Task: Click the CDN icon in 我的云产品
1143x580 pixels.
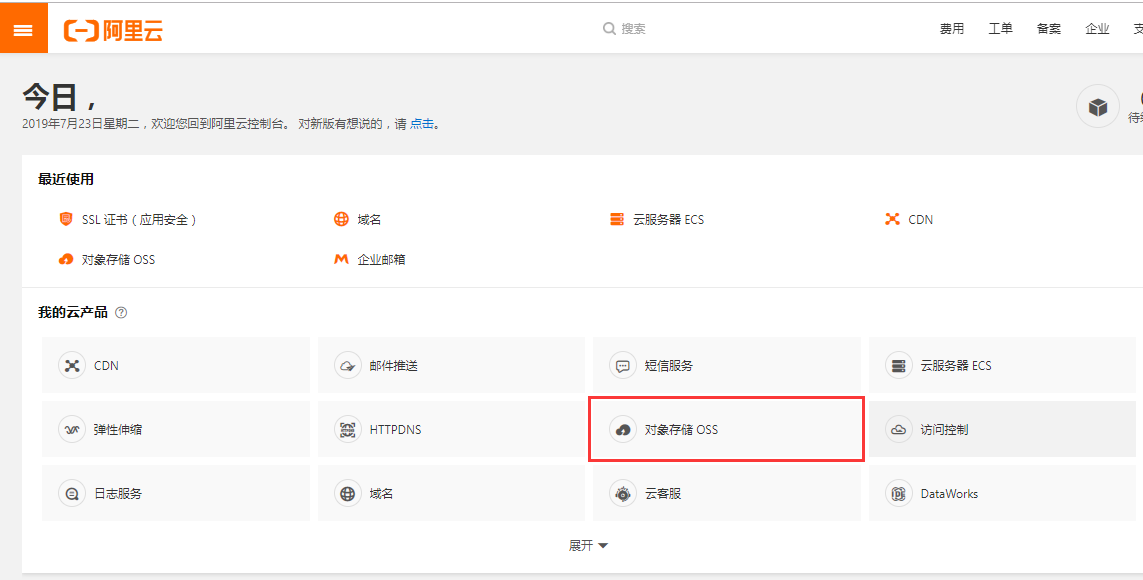Action: (72, 366)
